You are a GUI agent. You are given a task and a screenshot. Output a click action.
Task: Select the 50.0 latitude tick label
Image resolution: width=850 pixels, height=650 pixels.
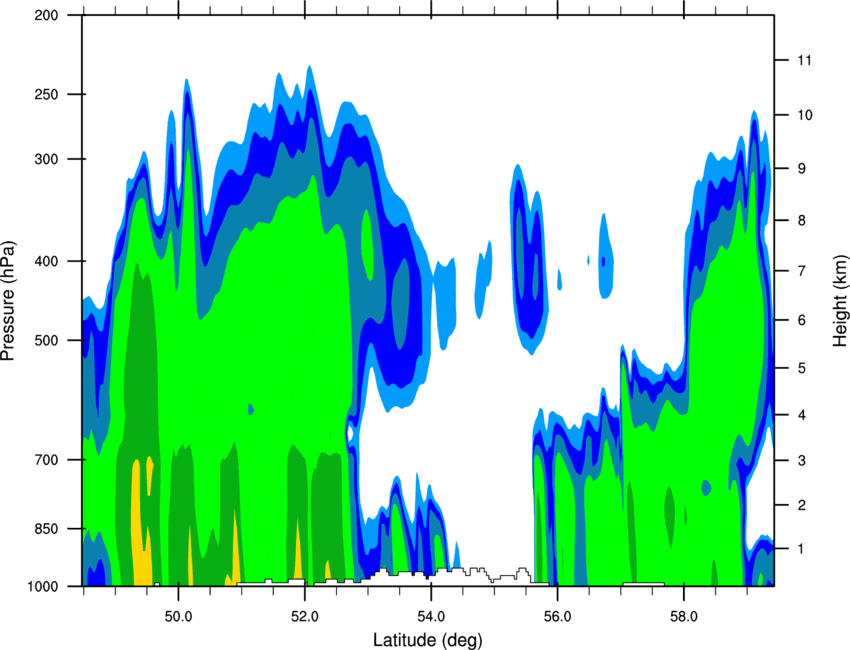[x=178, y=616]
